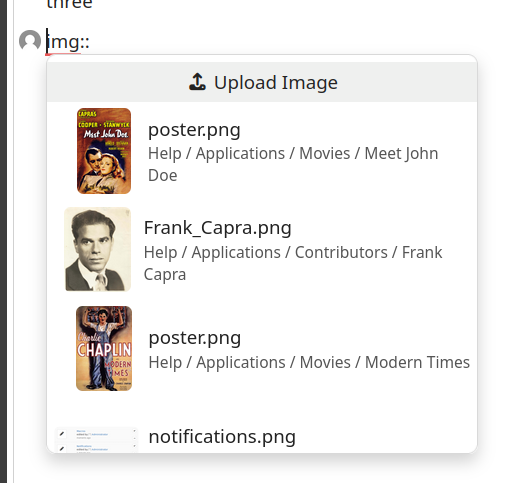Choose poster.png filename above Meet John Doe path
This screenshot has width=510, height=483.
tap(194, 130)
